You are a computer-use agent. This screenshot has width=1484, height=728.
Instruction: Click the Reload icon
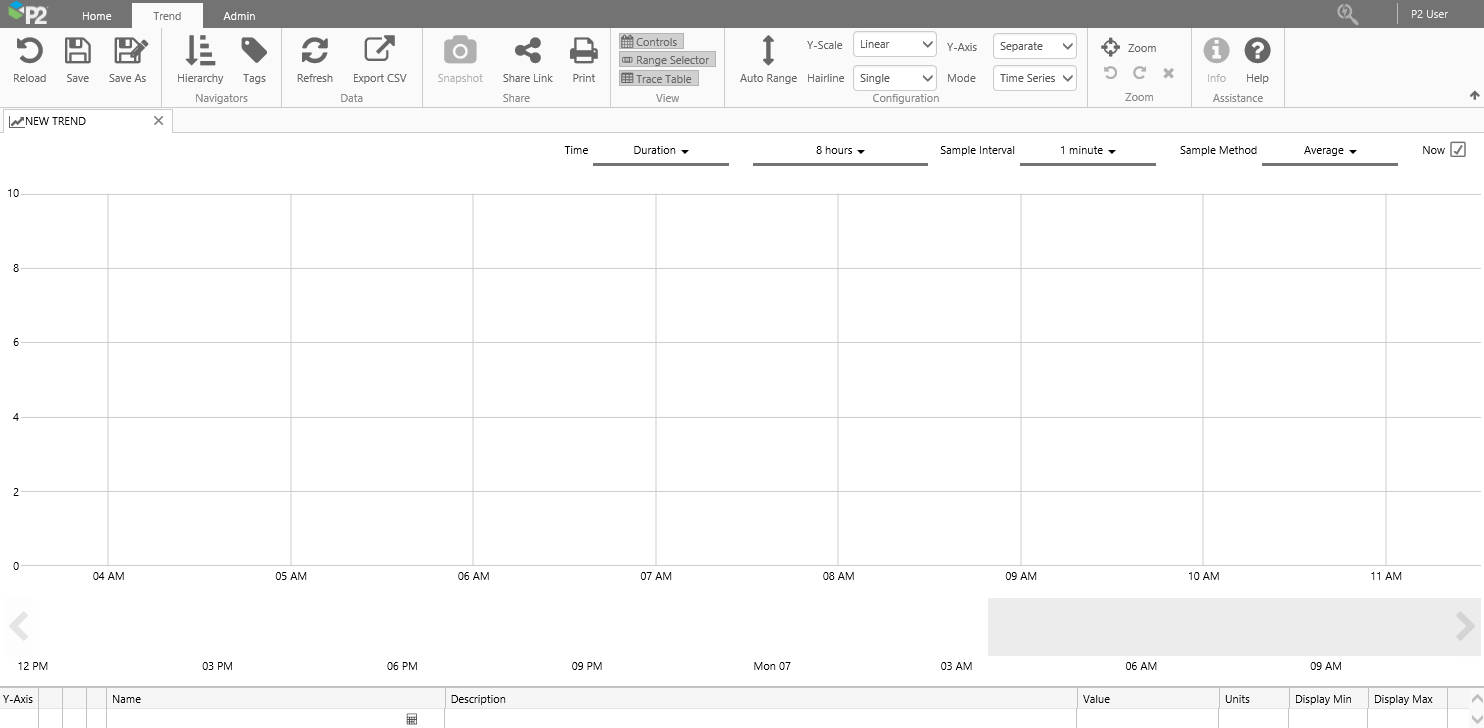pos(29,51)
